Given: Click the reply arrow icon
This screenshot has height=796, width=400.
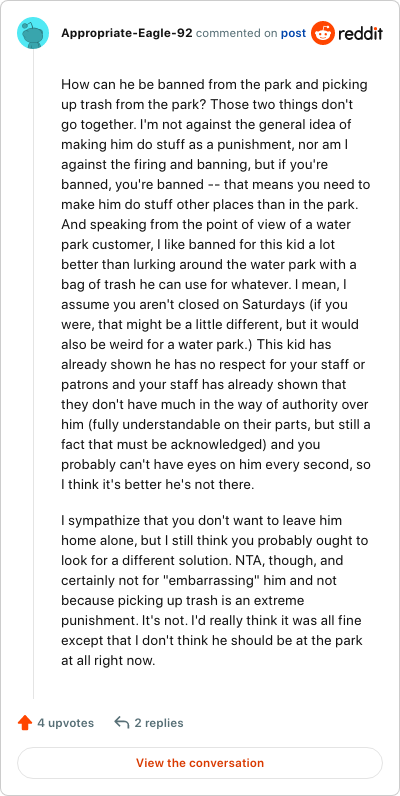Looking at the screenshot, I should tap(122, 723).
